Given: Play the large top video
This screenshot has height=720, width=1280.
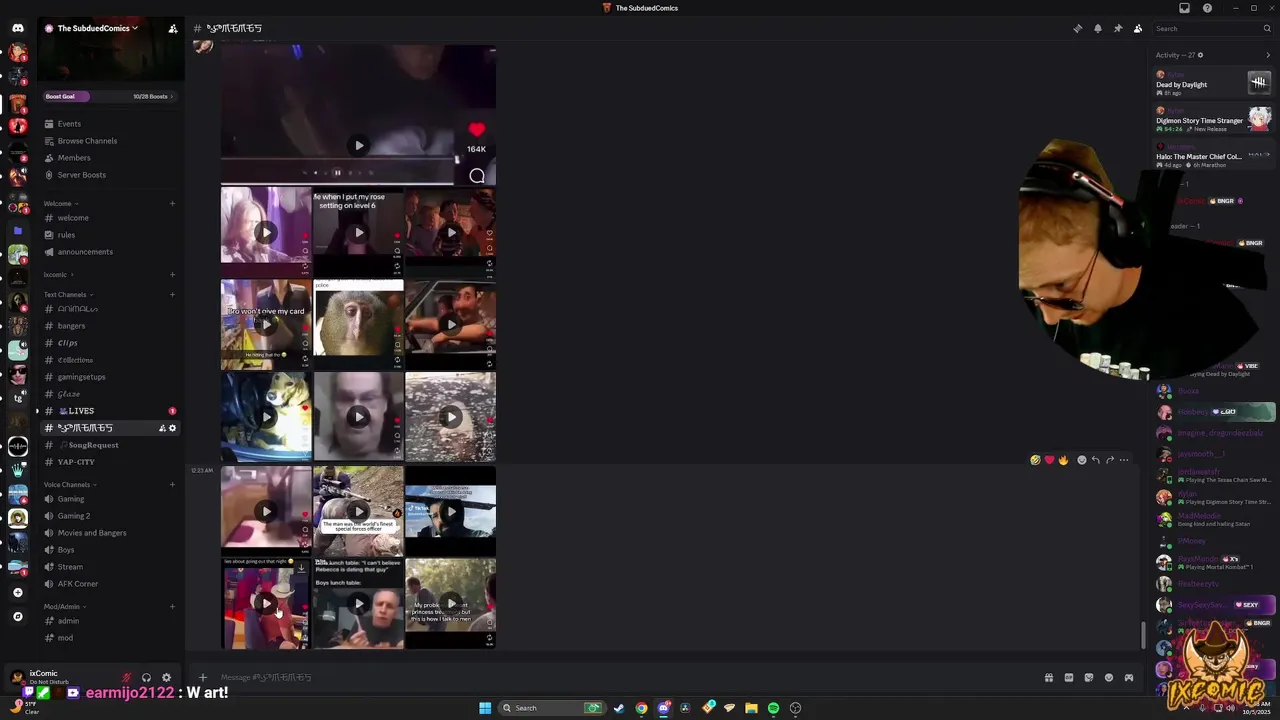Looking at the screenshot, I should click(359, 146).
